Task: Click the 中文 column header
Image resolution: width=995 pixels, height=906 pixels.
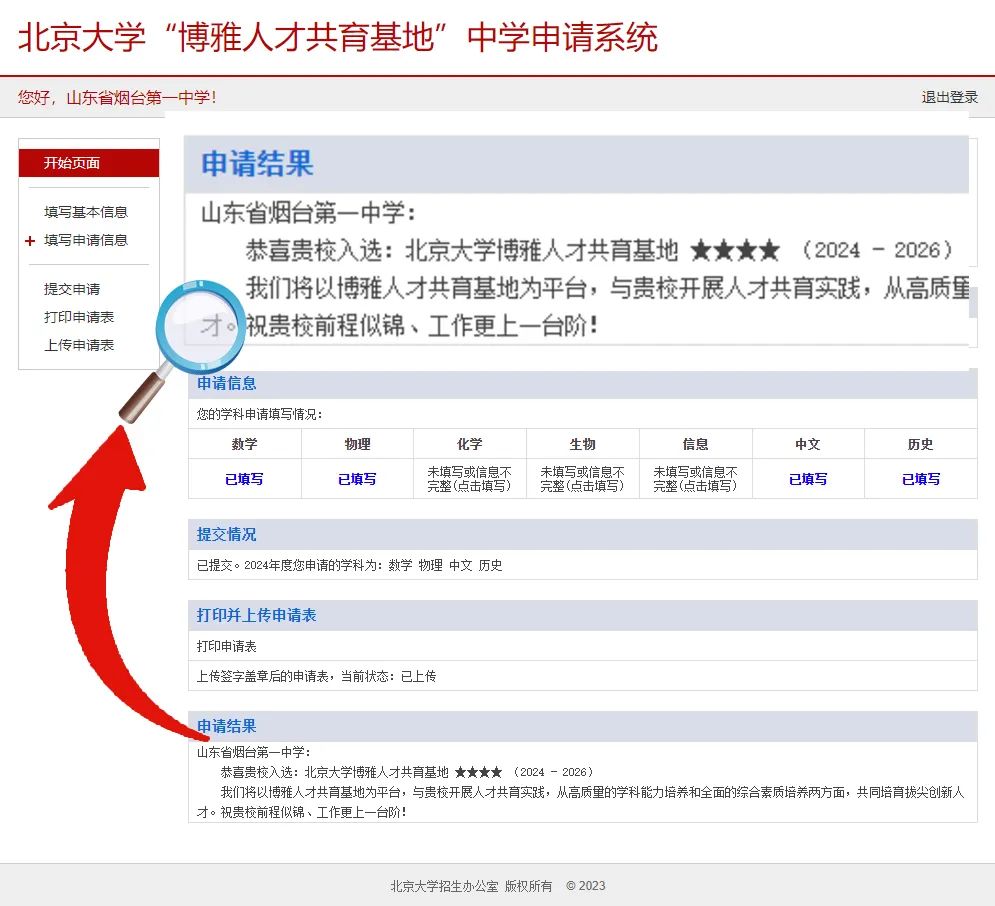Action: [x=808, y=444]
